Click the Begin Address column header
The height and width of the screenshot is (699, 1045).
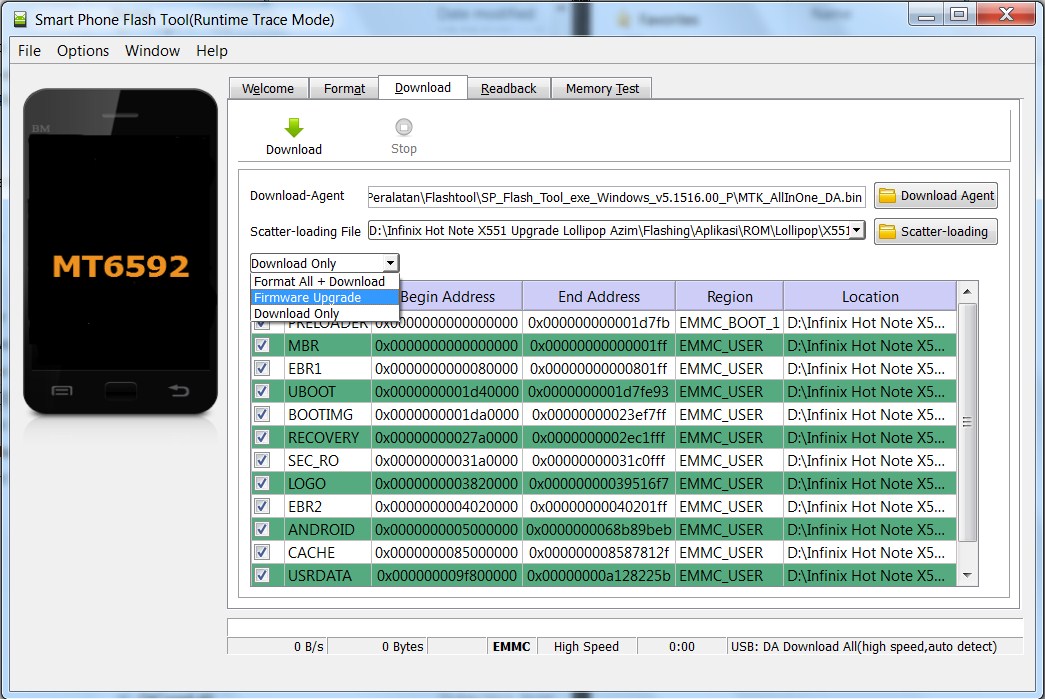(461, 297)
